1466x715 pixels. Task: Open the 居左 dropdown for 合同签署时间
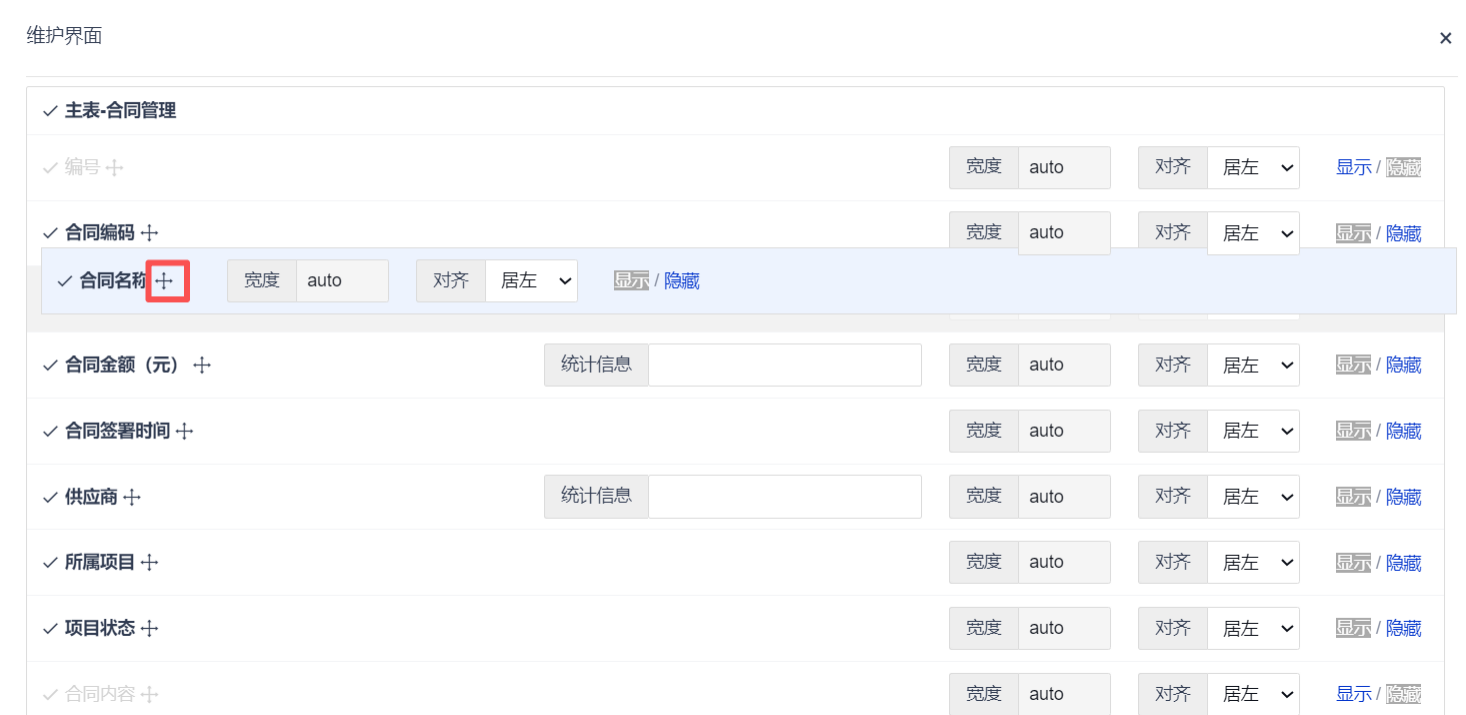(x=1253, y=430)
